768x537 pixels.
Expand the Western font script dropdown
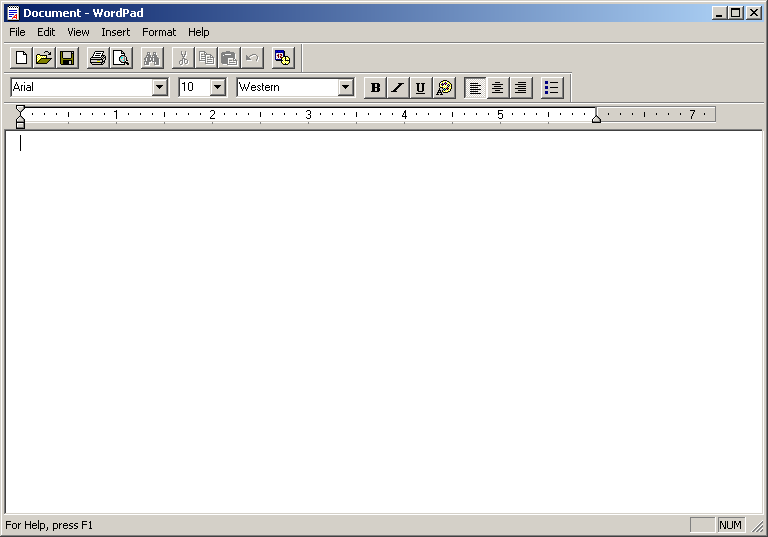tap(346, 88)
